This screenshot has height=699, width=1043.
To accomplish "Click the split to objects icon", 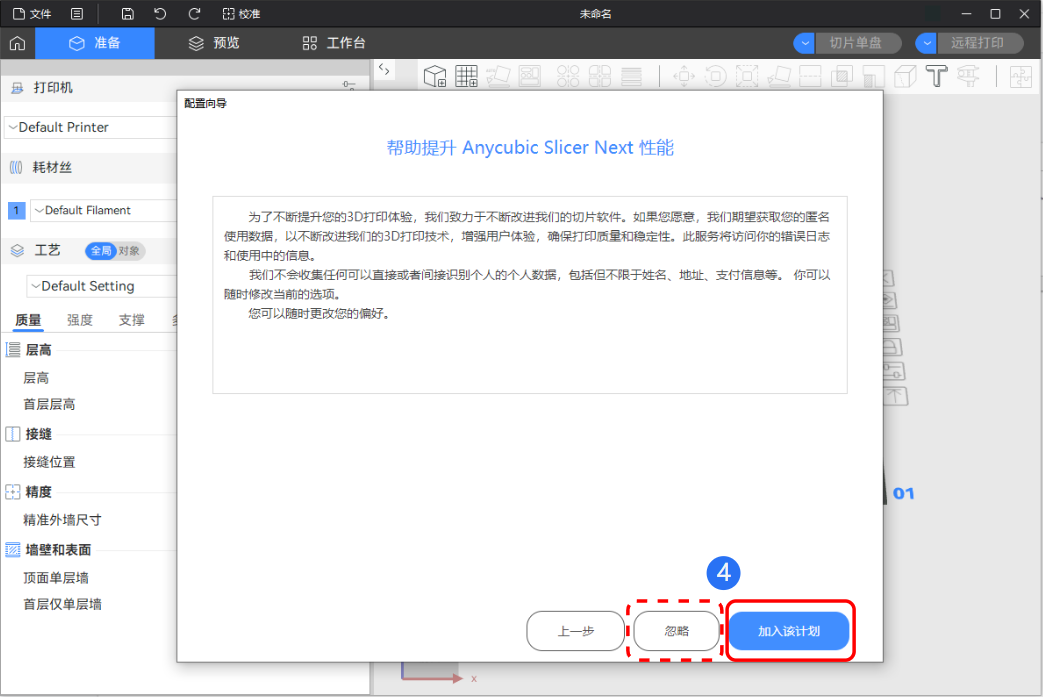I will (568, 76).
